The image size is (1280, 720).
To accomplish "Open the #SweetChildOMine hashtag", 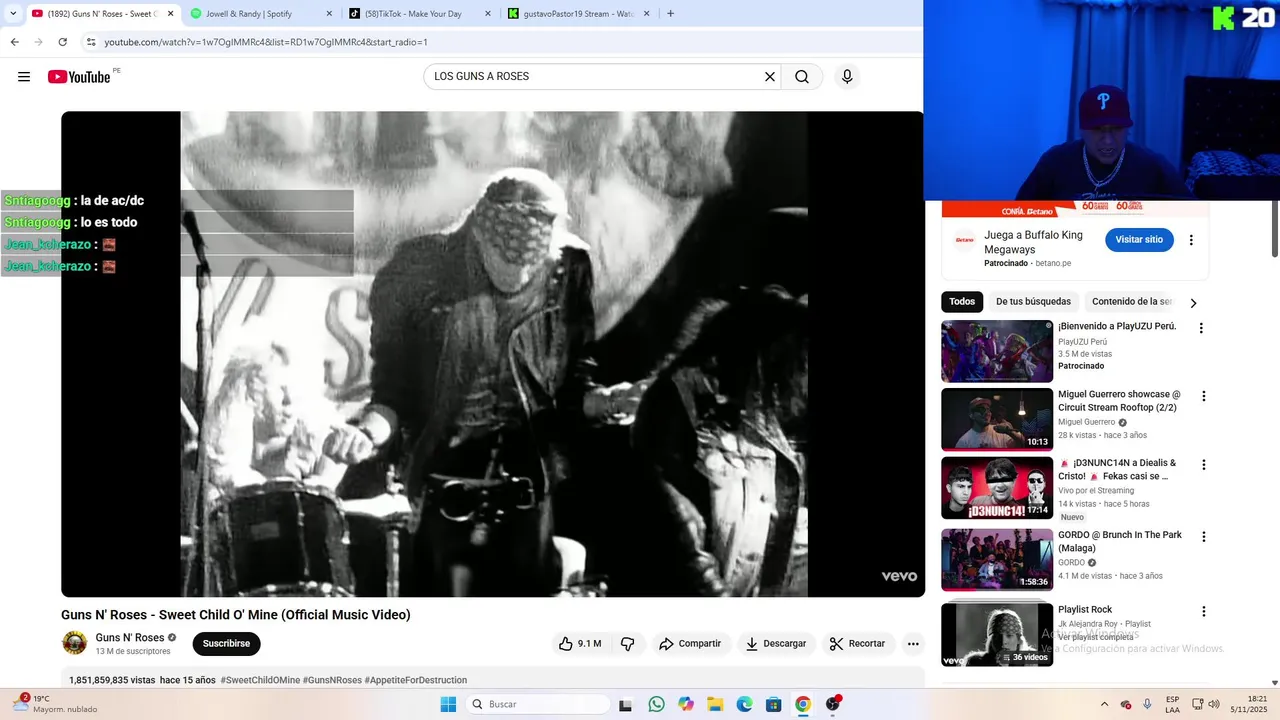I will point(260,680).
